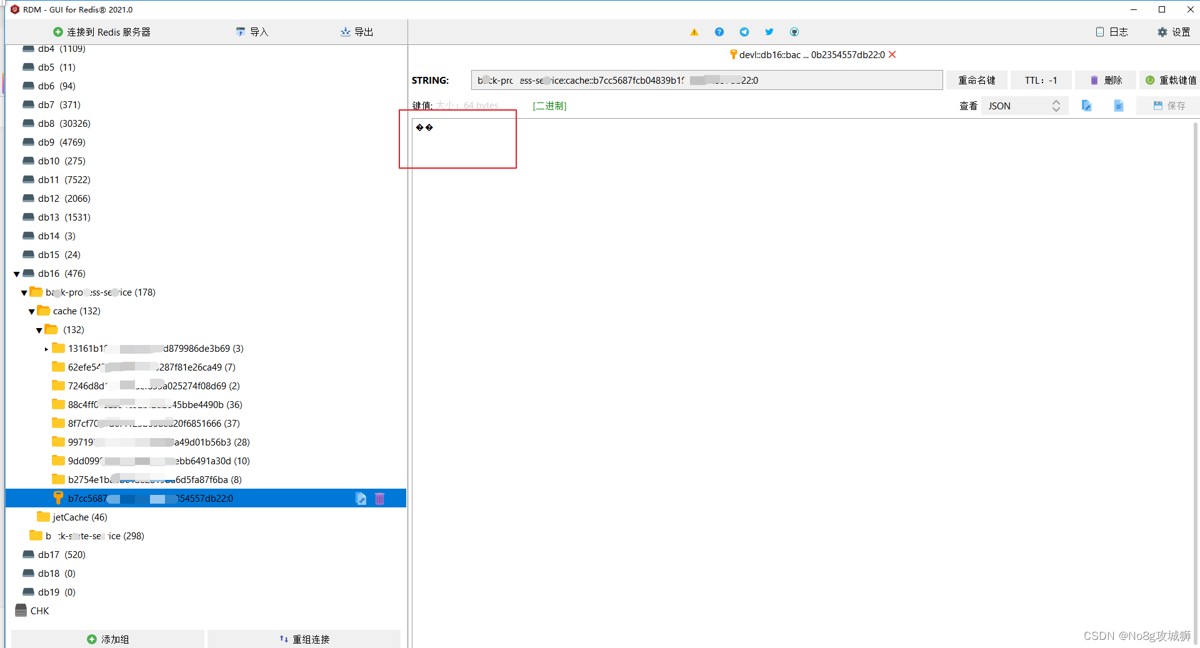
Task: Open the import (导入) option
Action: click(252, 32)
